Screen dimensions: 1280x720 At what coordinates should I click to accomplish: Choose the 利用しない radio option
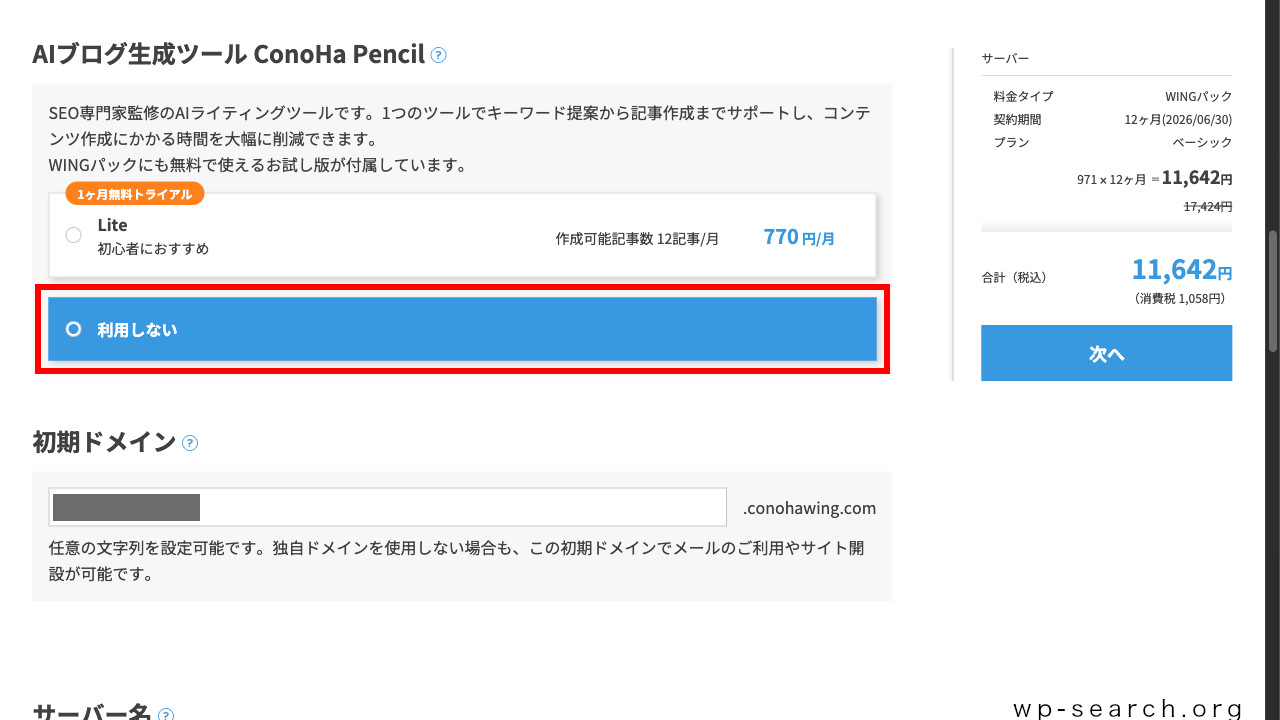[73, 329]
